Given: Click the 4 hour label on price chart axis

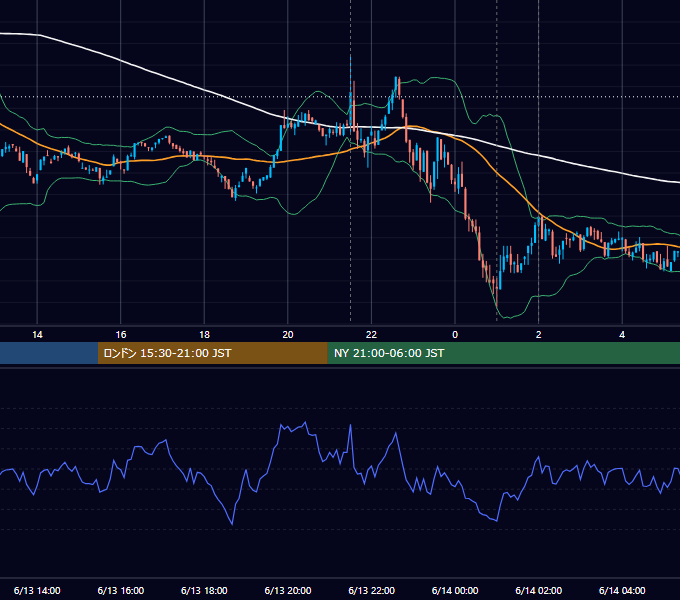Looking at the screenshot, I should coord(622,335).
